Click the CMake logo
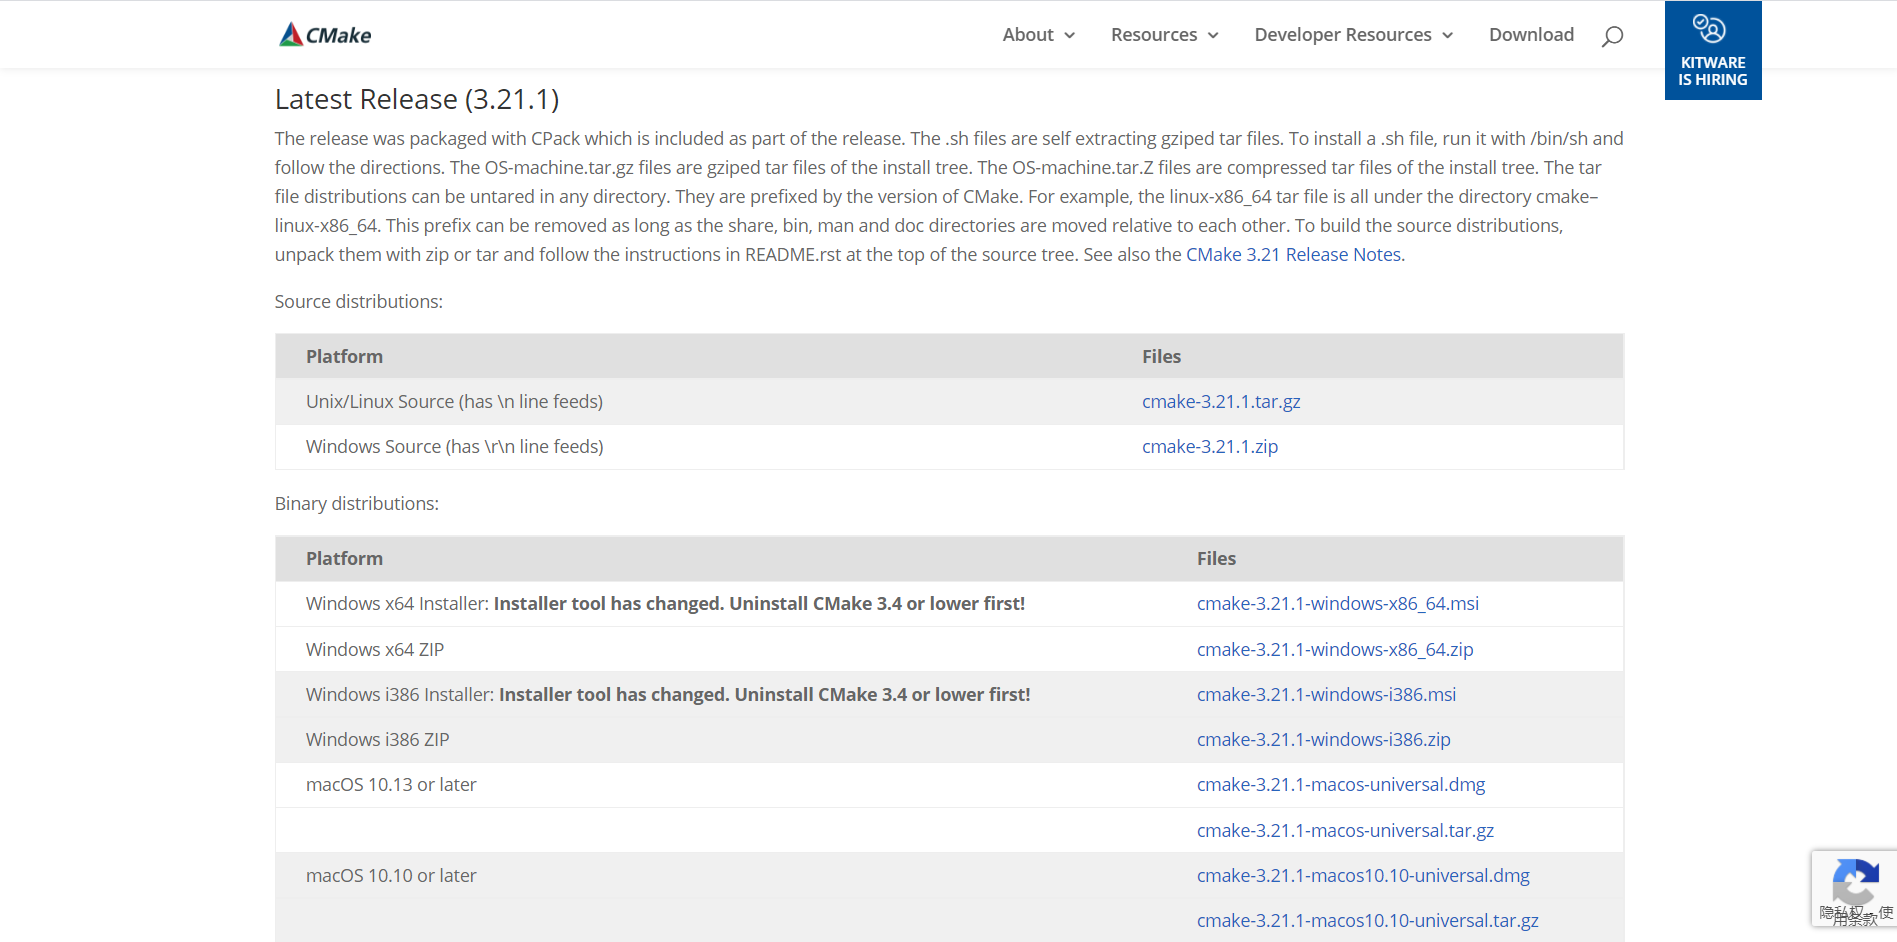Screen dimensions: 1897x942 click(x=325, y=35)
